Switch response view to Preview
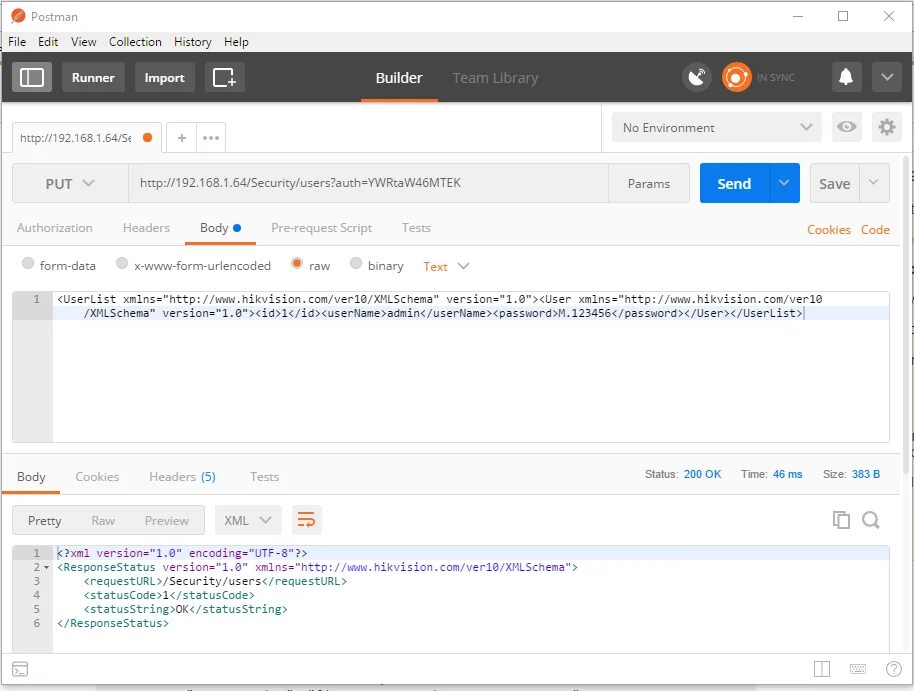 (167, 521)
